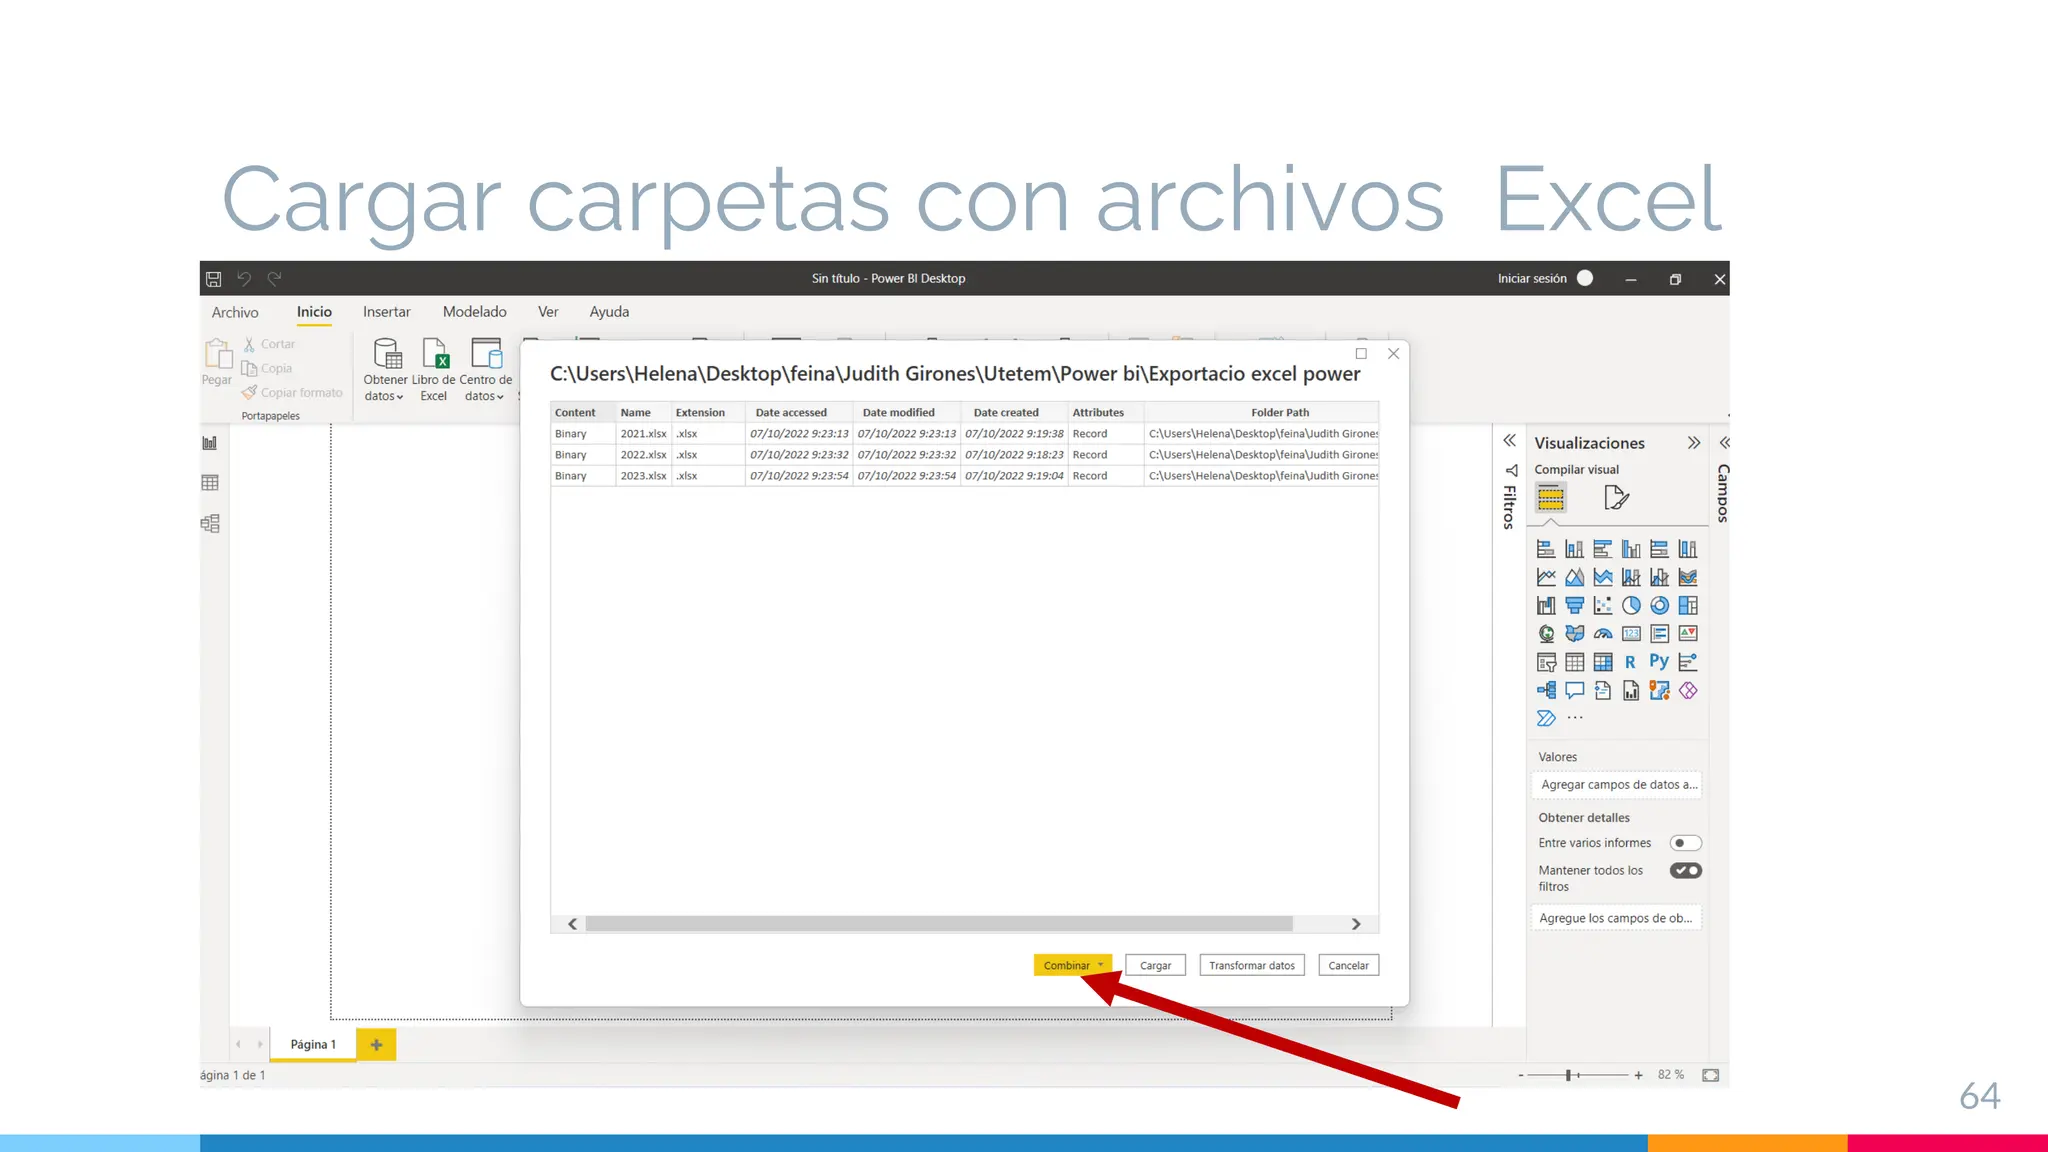Expand the Obtener datos dropdown arrow

pyautogui.click(x=400, y=397)
